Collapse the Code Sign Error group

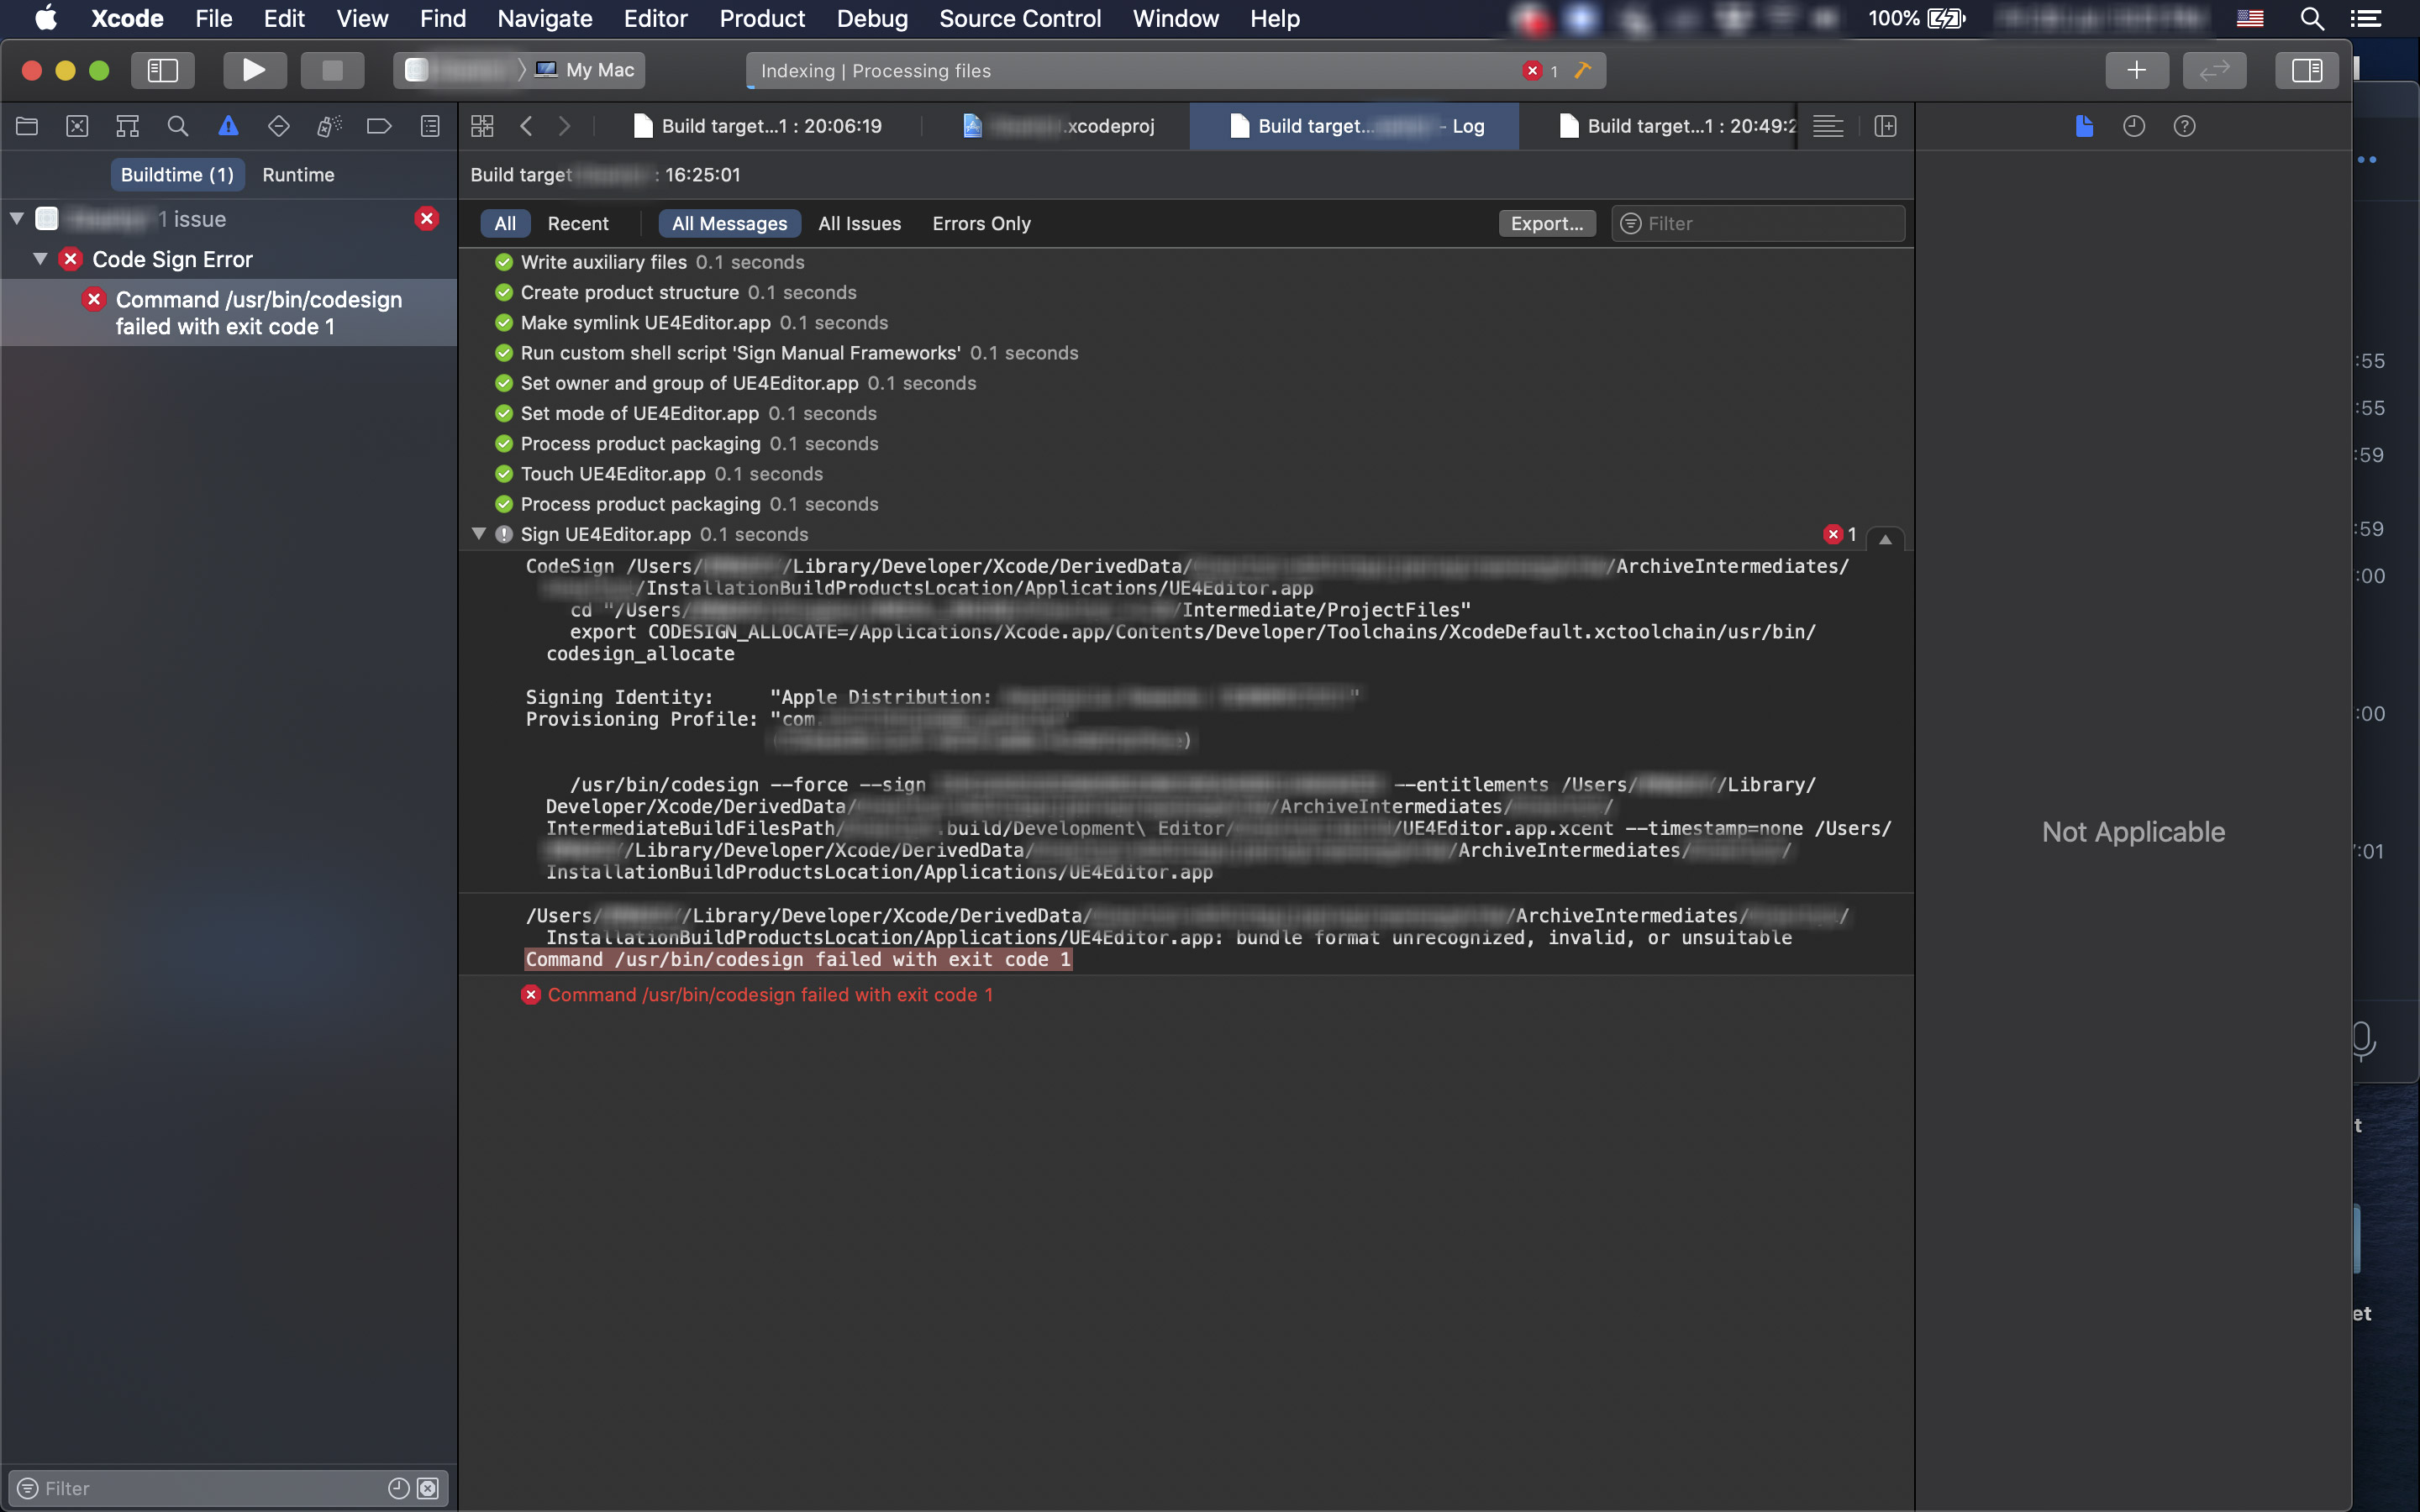[x=40, y=259]
